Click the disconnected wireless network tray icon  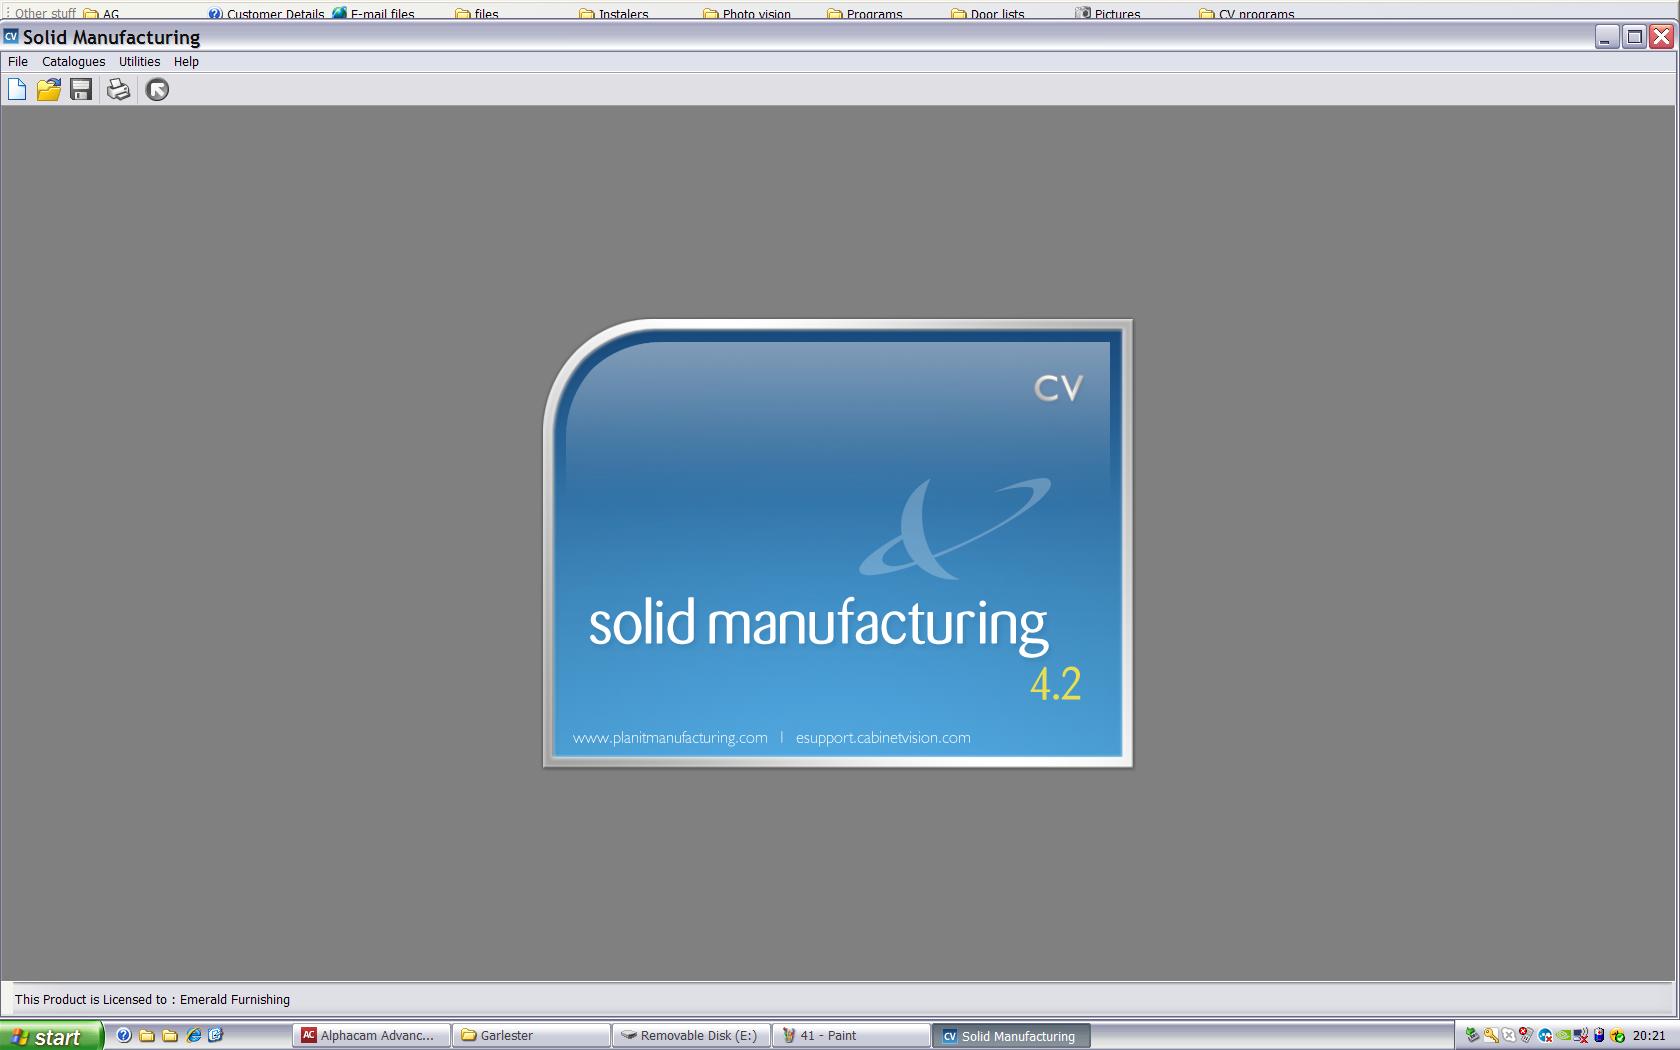[1581, 1035]
